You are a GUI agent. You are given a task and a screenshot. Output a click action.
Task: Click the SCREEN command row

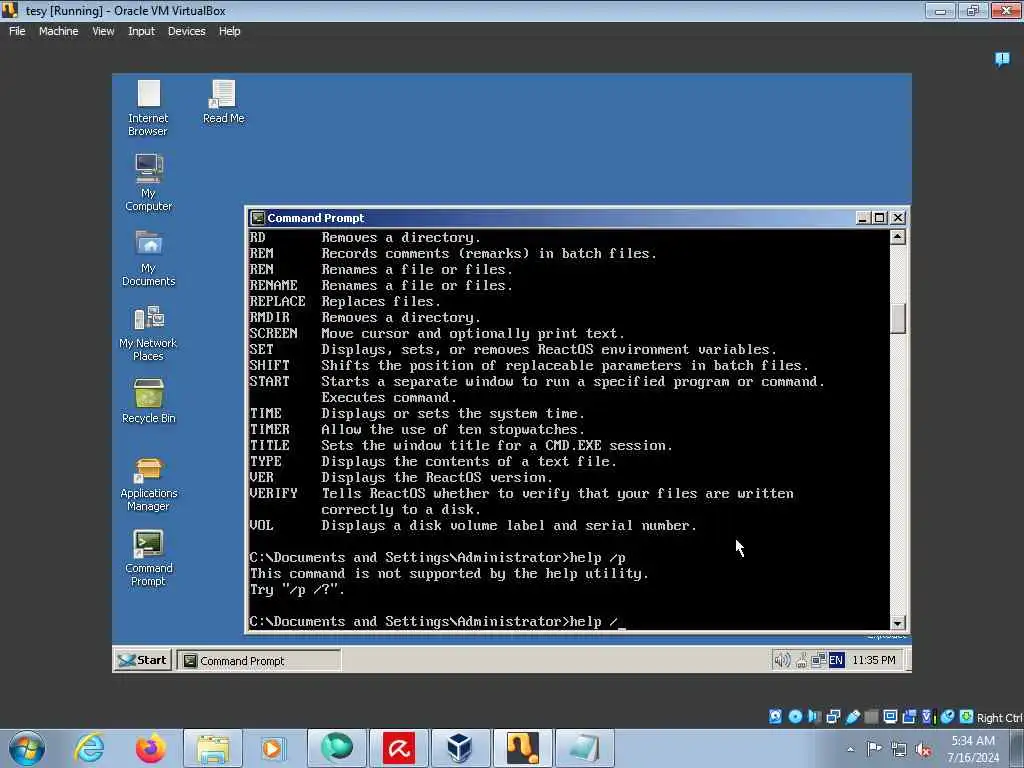point(437,334)
